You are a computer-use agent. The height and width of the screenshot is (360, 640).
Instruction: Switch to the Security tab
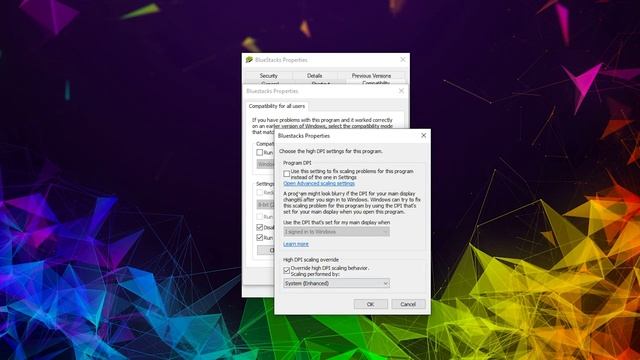click(268, 76)
